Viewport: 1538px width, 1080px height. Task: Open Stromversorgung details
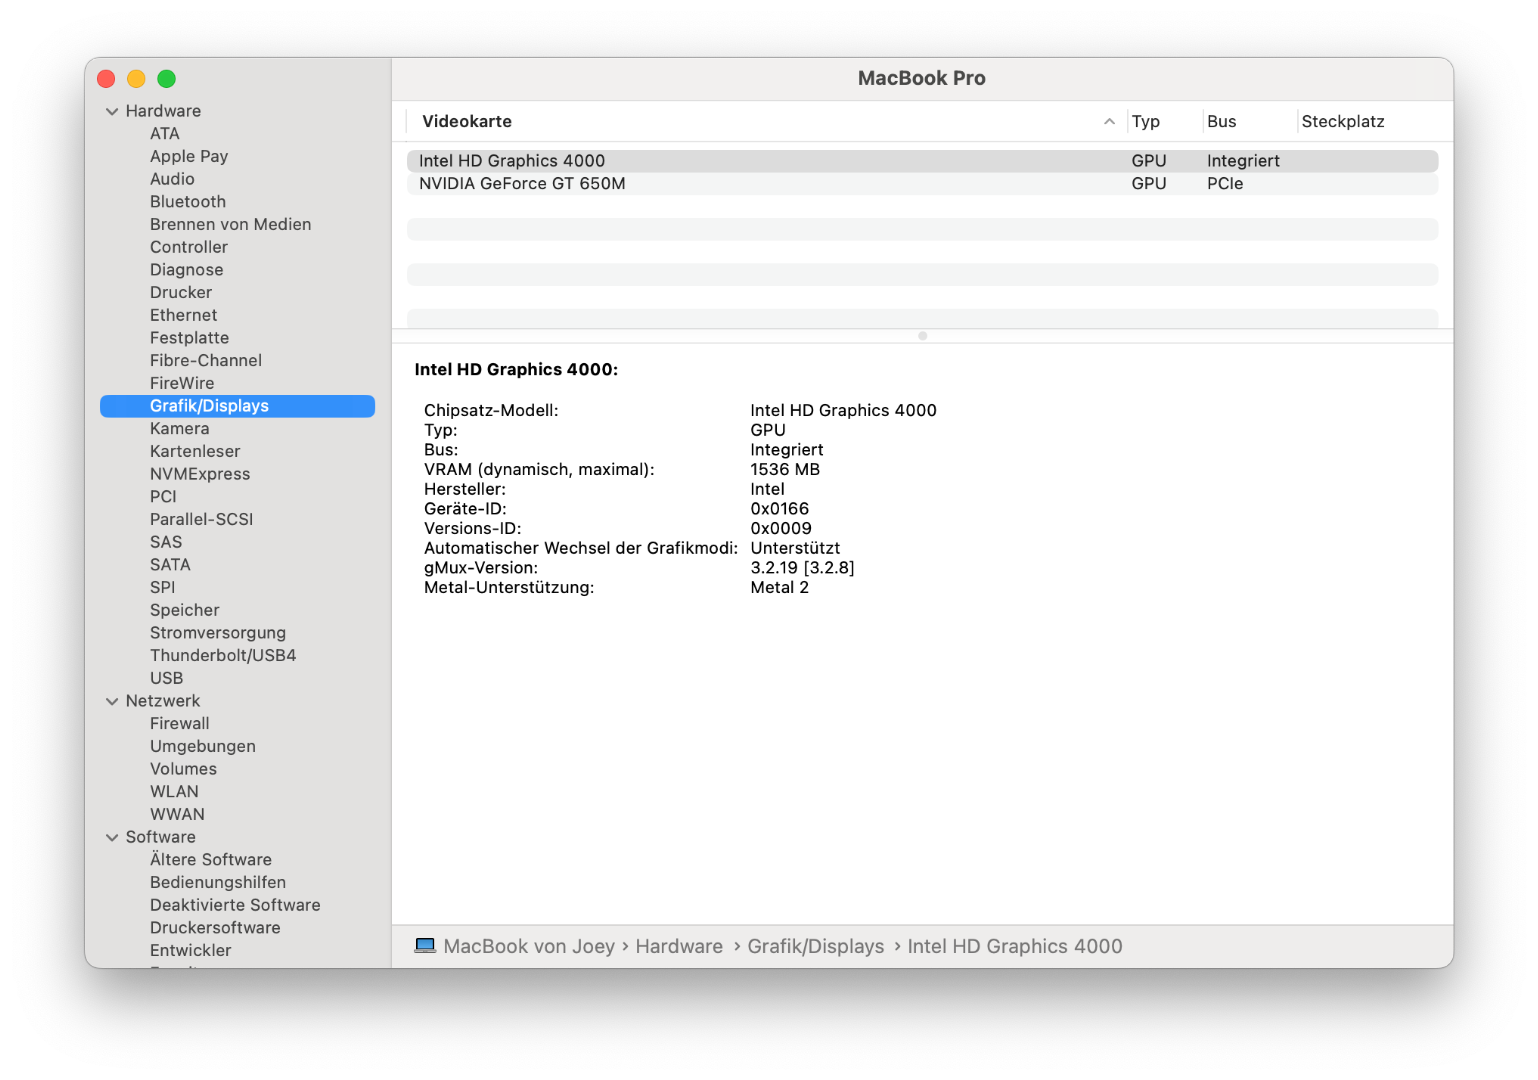coord(218,632)
